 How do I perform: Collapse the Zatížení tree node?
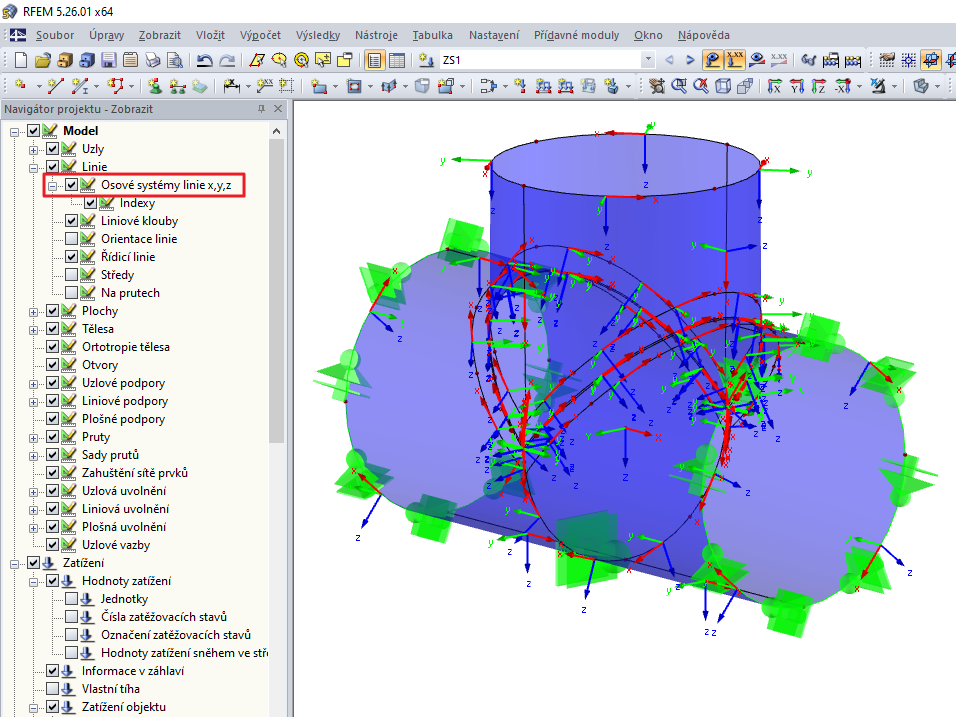(15, 564)
